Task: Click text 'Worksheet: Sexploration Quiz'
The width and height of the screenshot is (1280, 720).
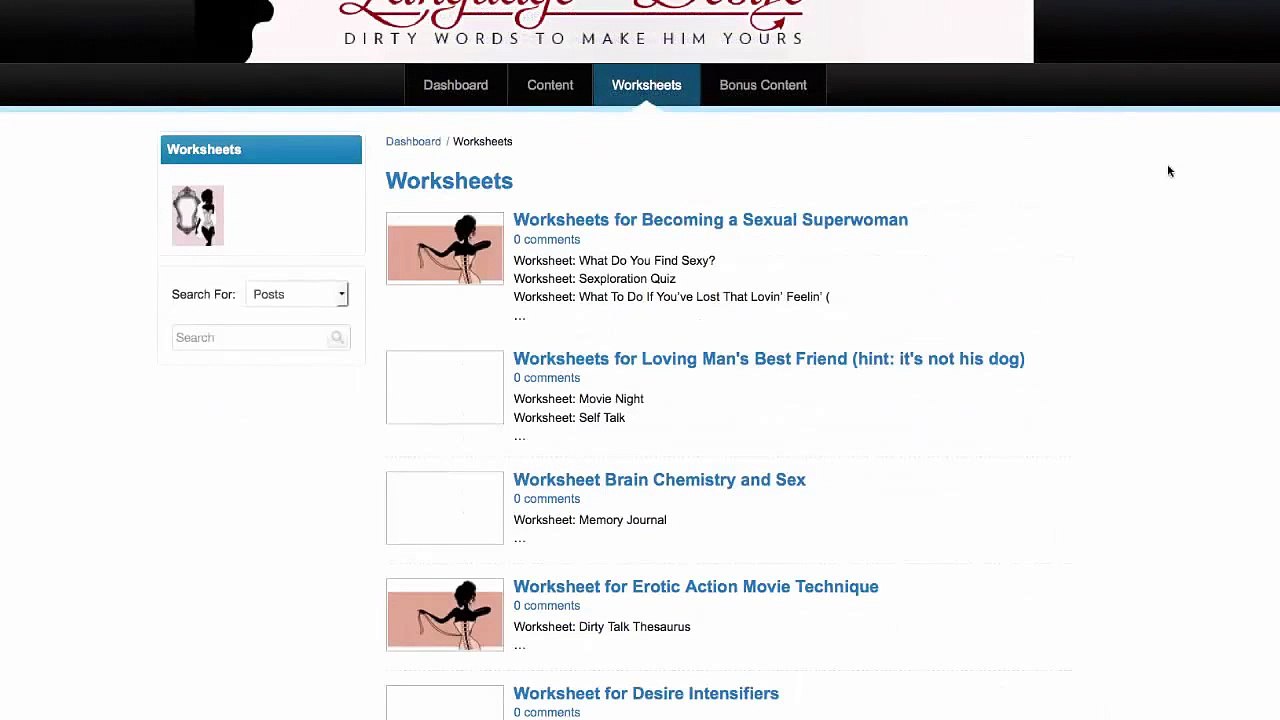Action: pos(594,279)
